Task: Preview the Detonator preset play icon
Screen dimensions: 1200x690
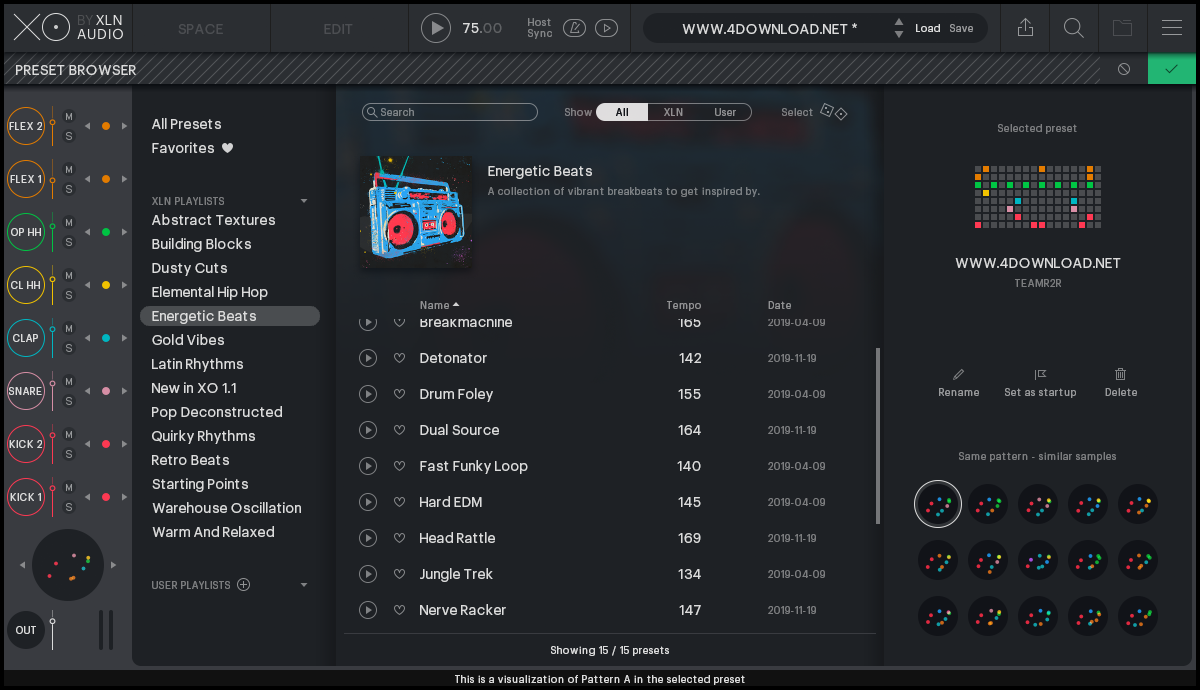Action: click(x=368, y=358)
